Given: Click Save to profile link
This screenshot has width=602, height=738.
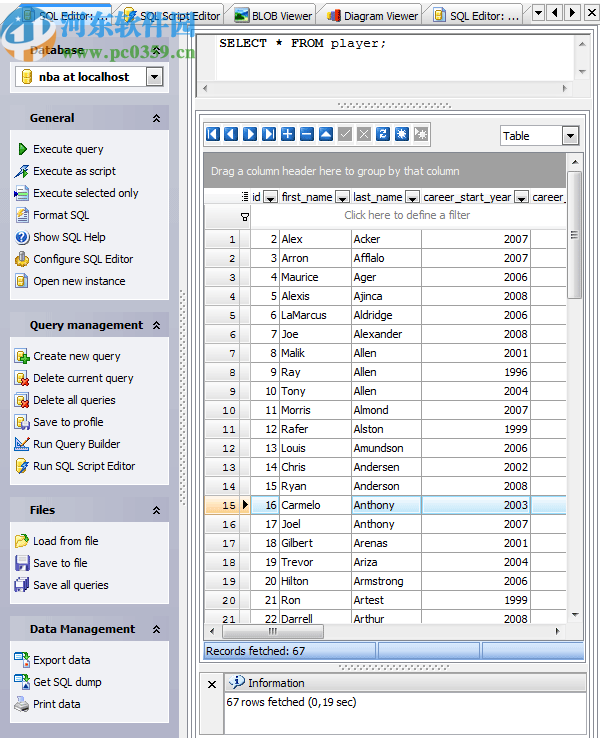Looking at the screenshot, I should 68,422.
